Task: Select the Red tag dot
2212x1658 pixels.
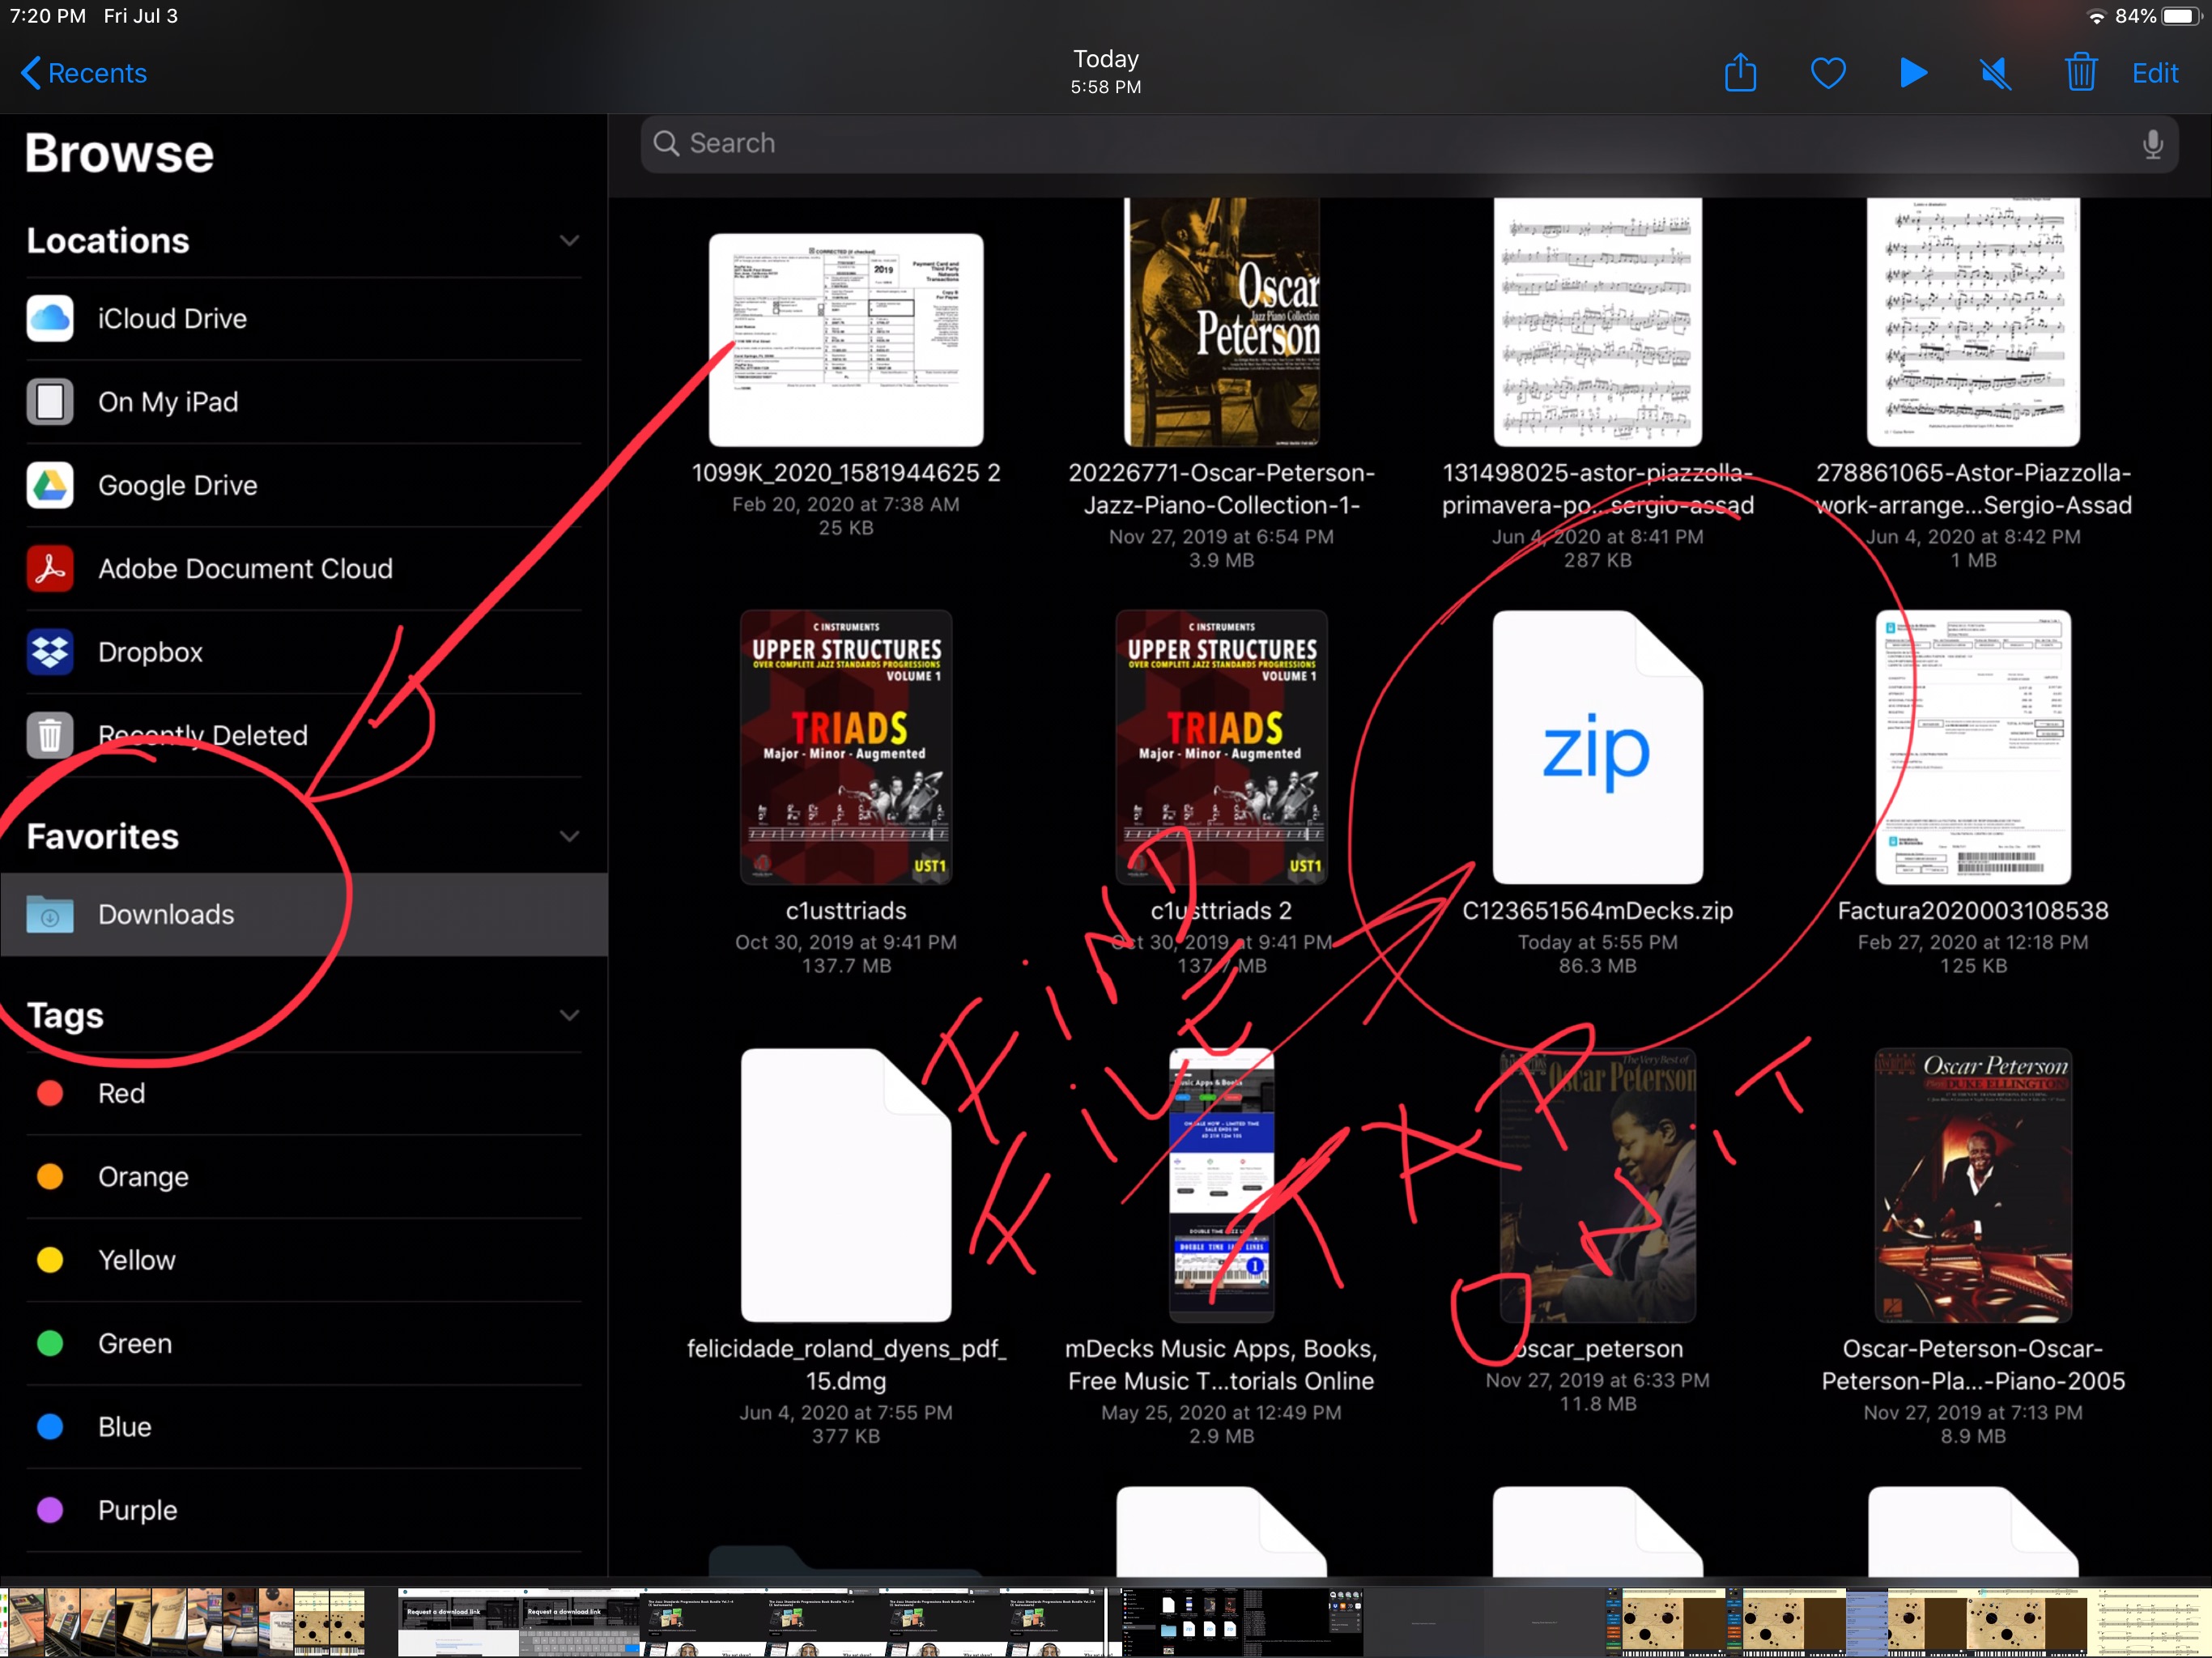Action: pyautogui.click(x=50, y=1093)
